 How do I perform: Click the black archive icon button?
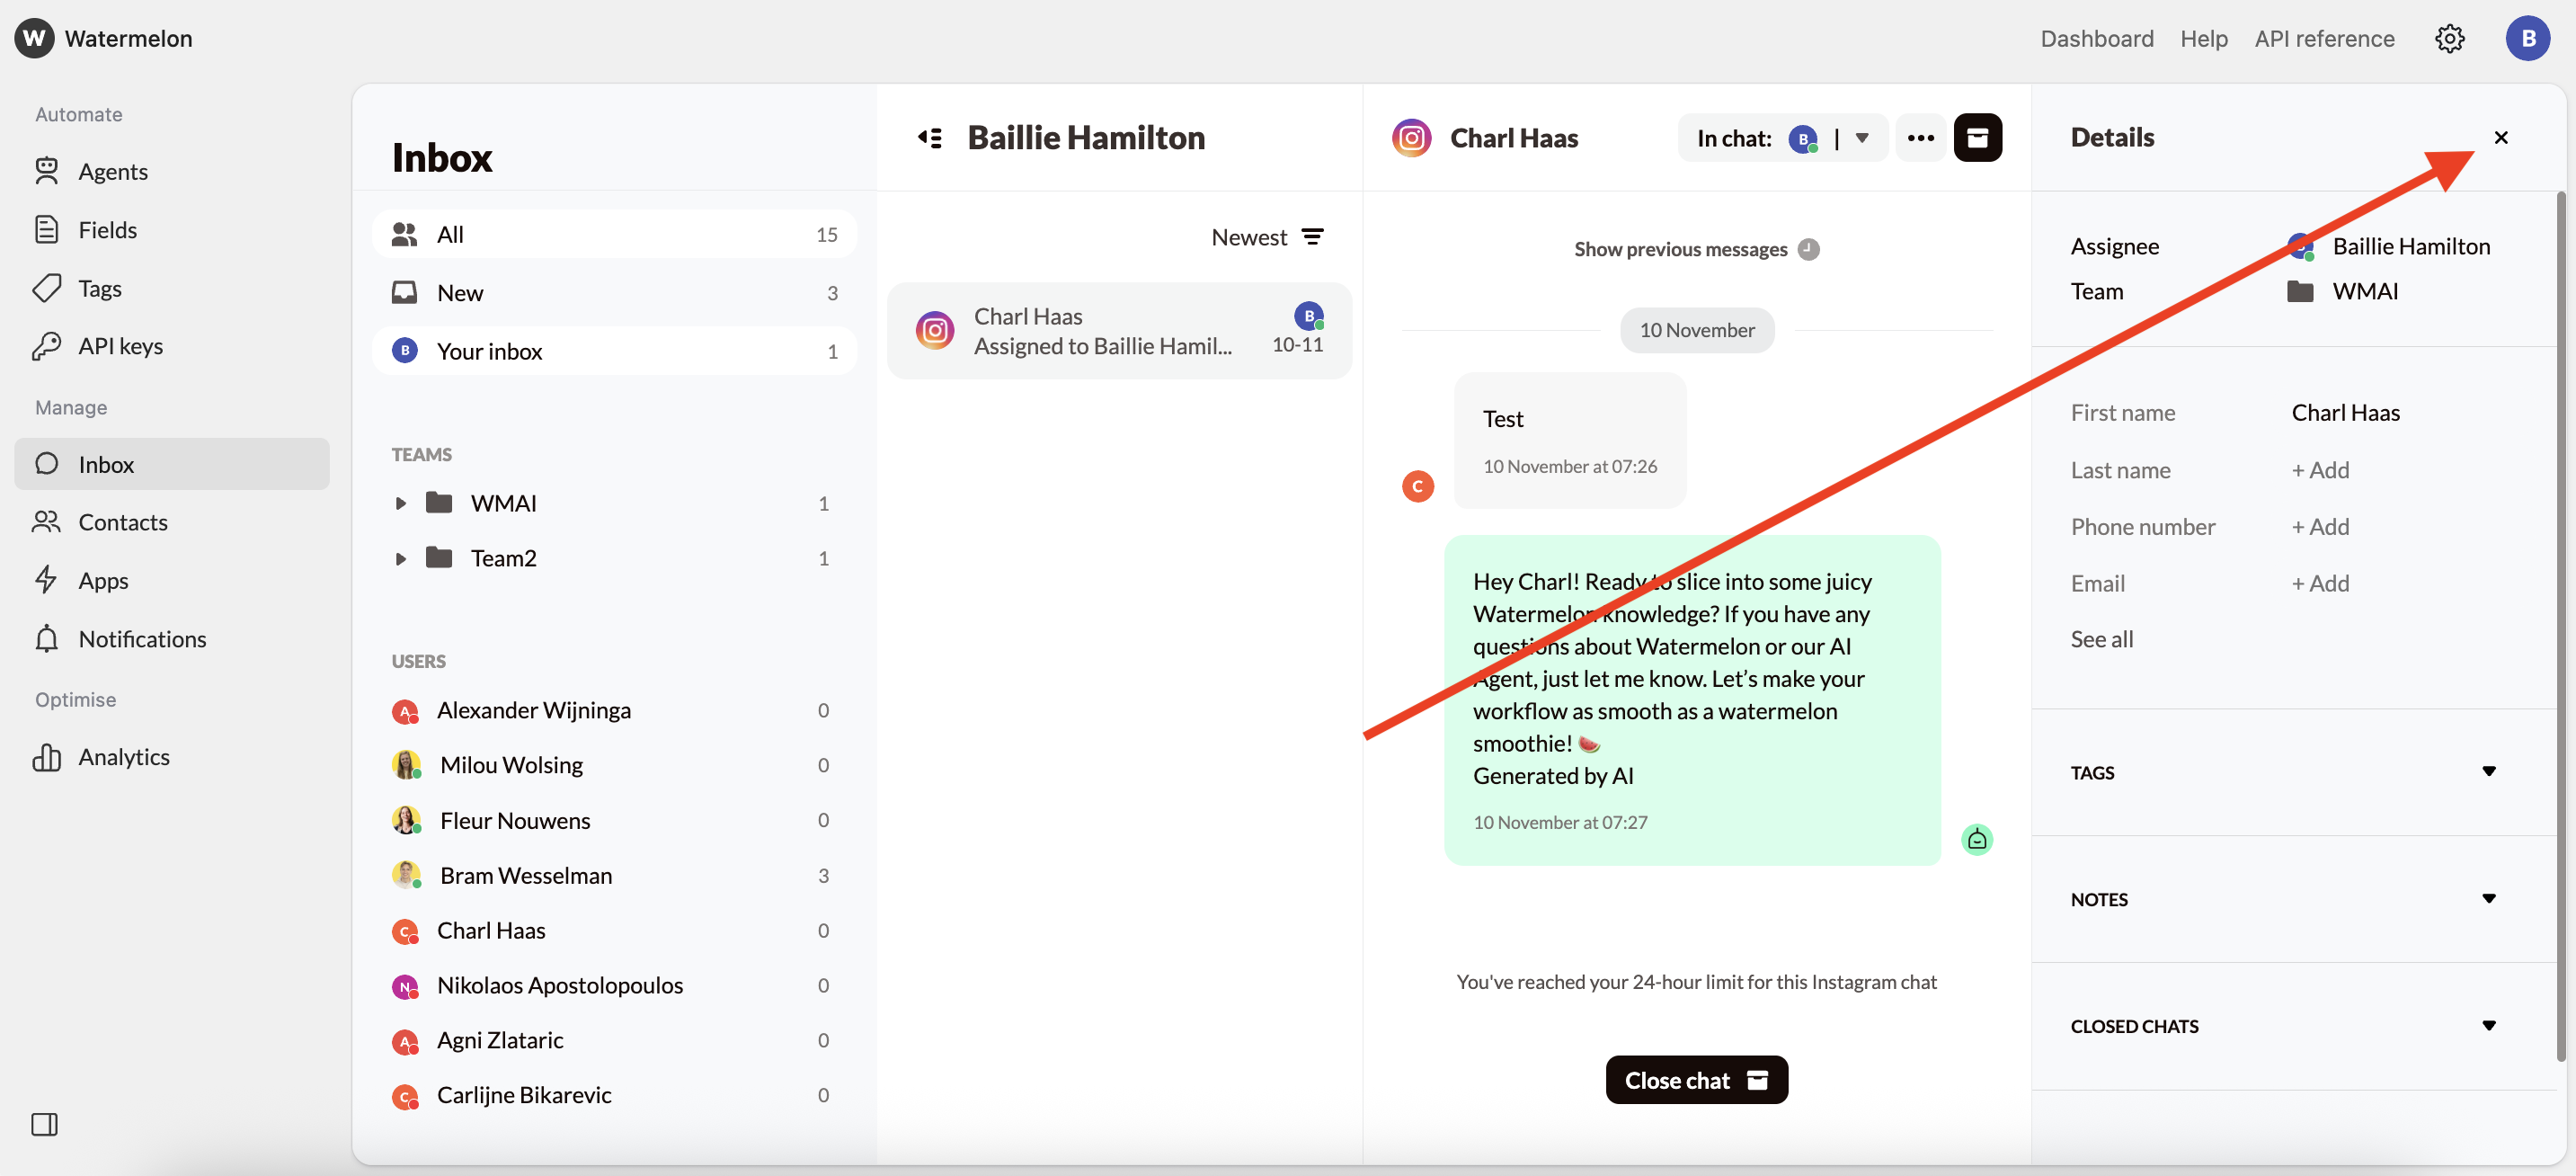tap(1977, 138)
